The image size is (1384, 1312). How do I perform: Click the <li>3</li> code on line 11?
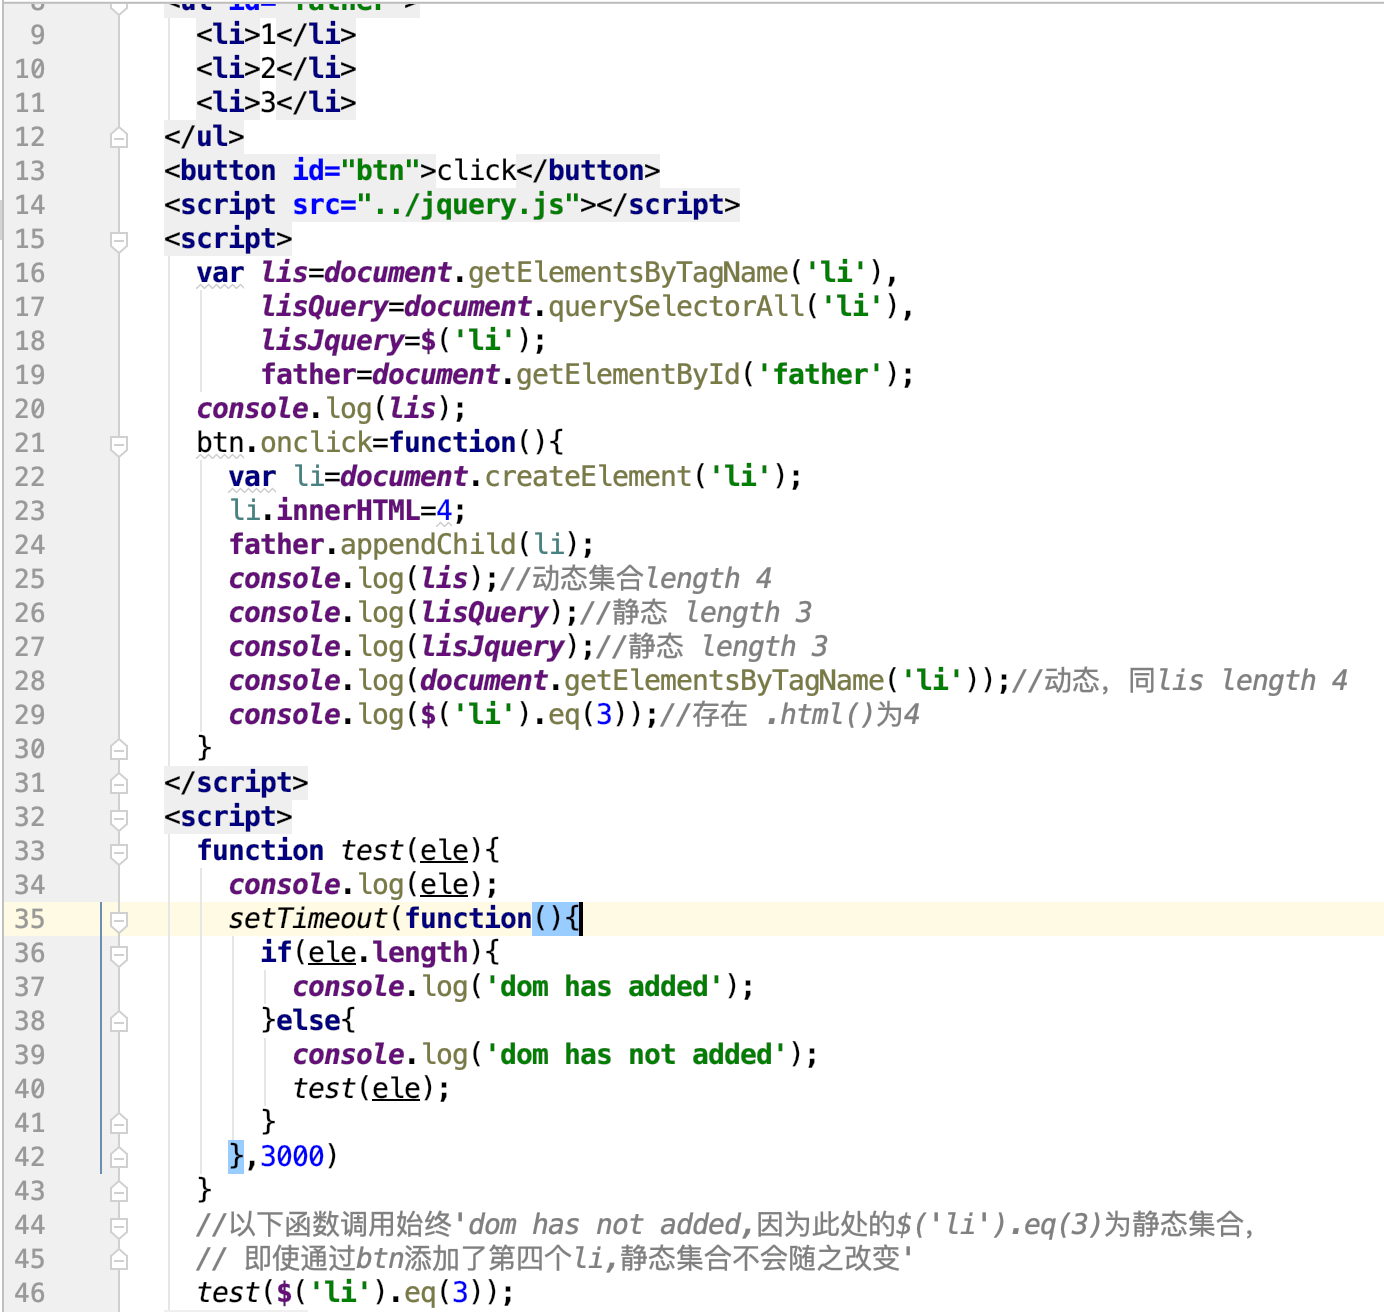point(276,103)
